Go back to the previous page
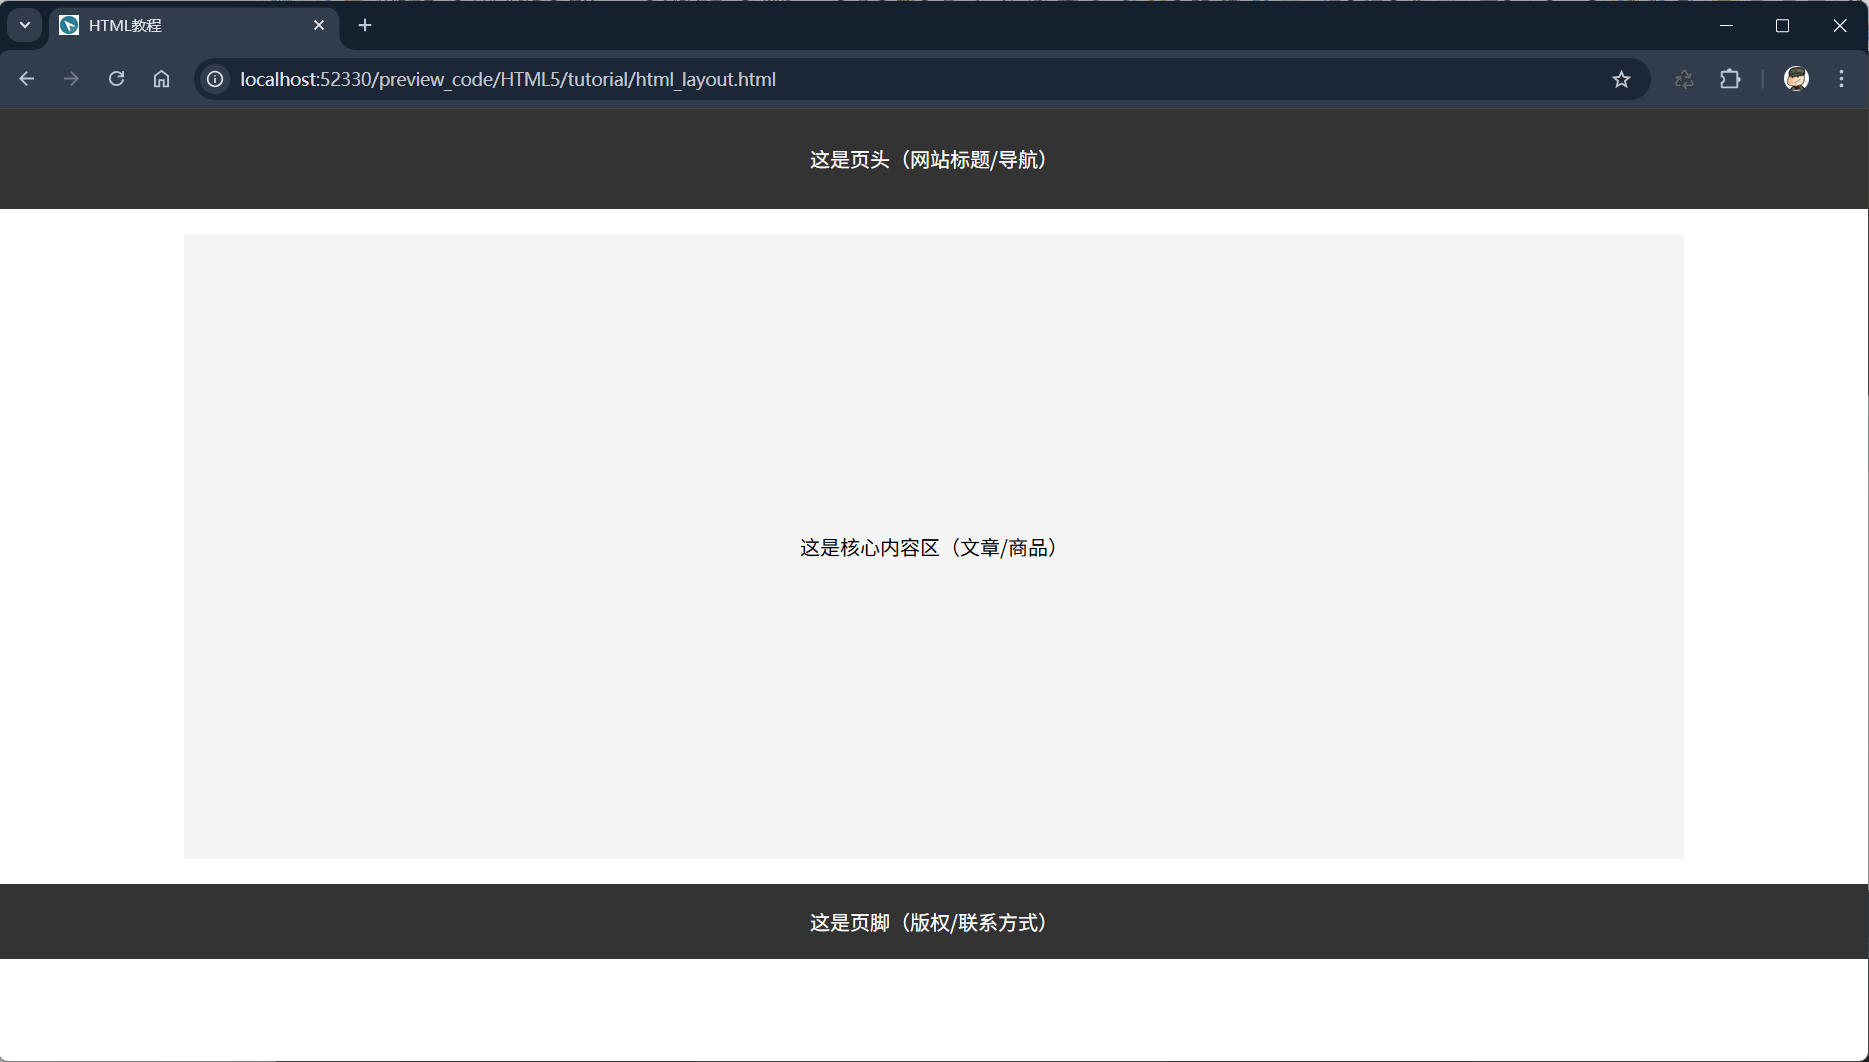The image size is (1869, 1062). click(x=27, y=79)
